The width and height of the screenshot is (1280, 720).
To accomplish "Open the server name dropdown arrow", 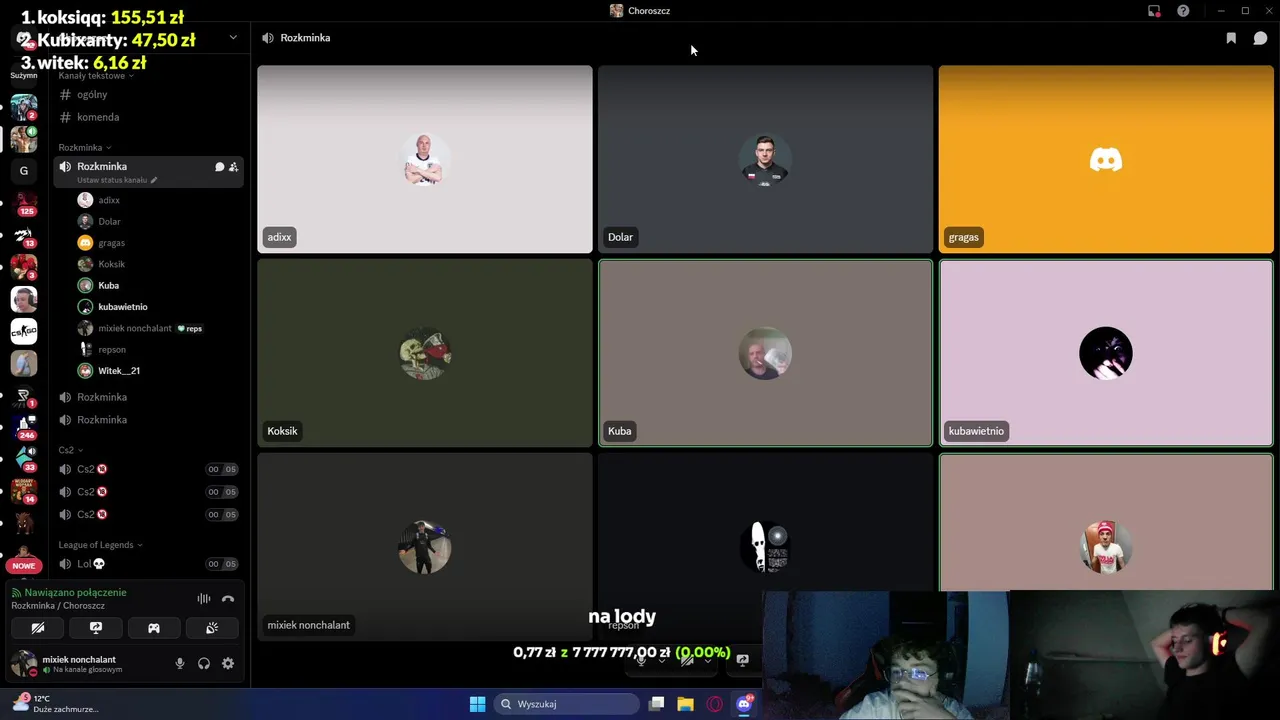I will (233, 38).
